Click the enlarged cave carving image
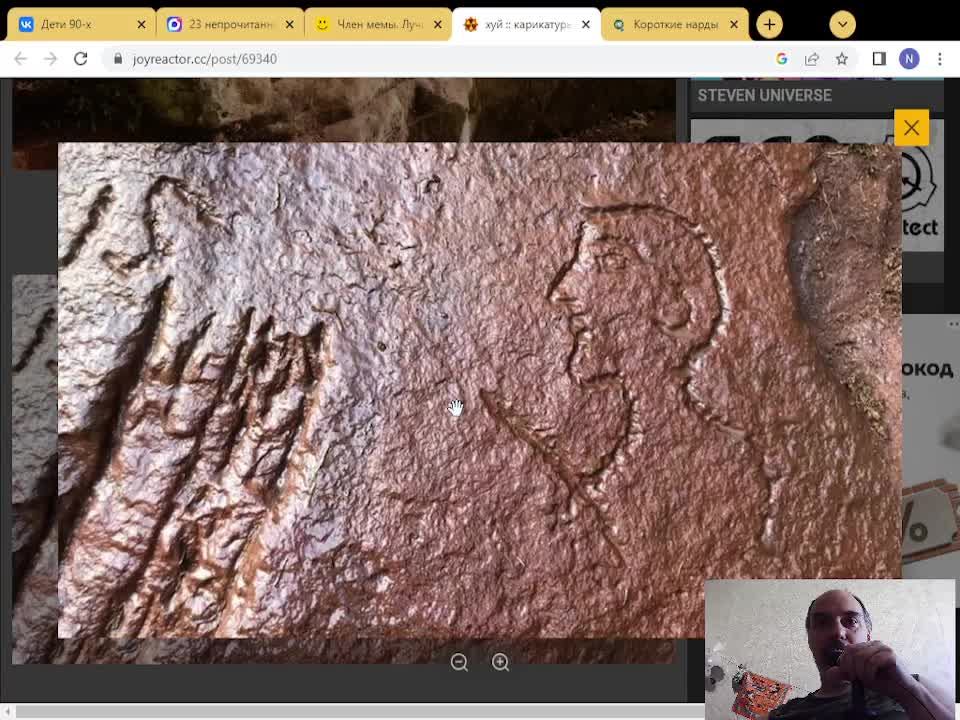 coord(479,391)
